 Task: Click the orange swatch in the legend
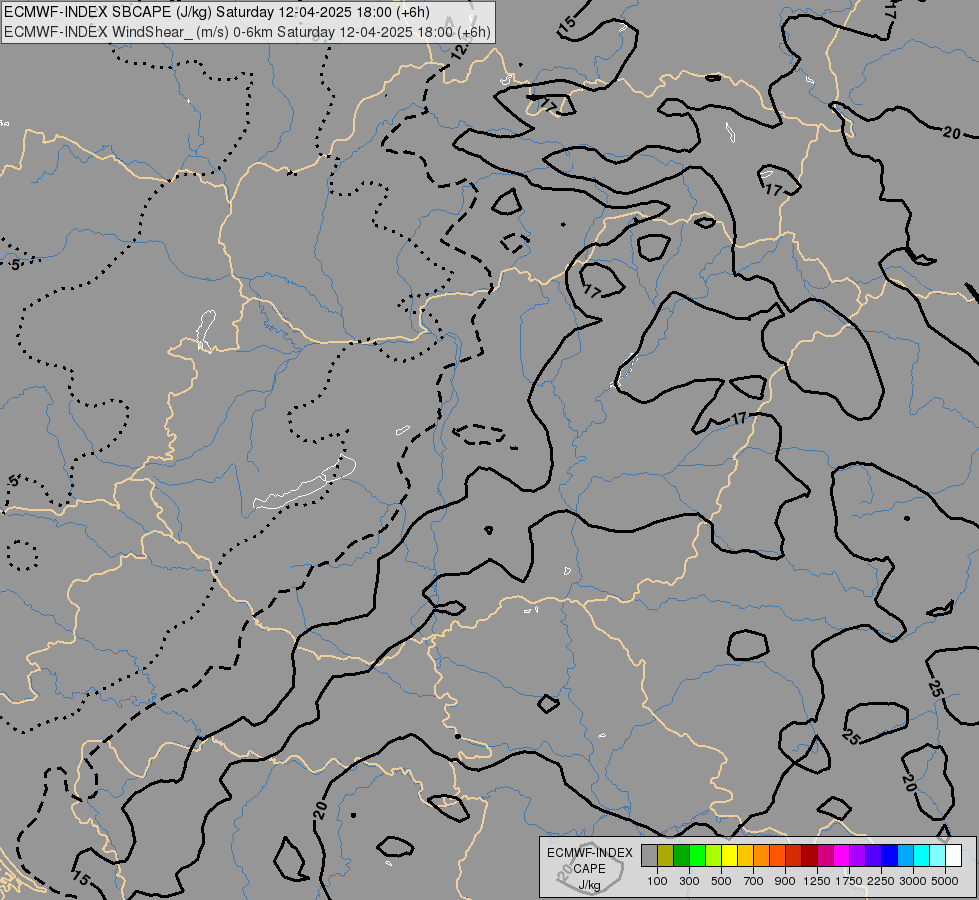pyautogui.click(x=762, y=855)
